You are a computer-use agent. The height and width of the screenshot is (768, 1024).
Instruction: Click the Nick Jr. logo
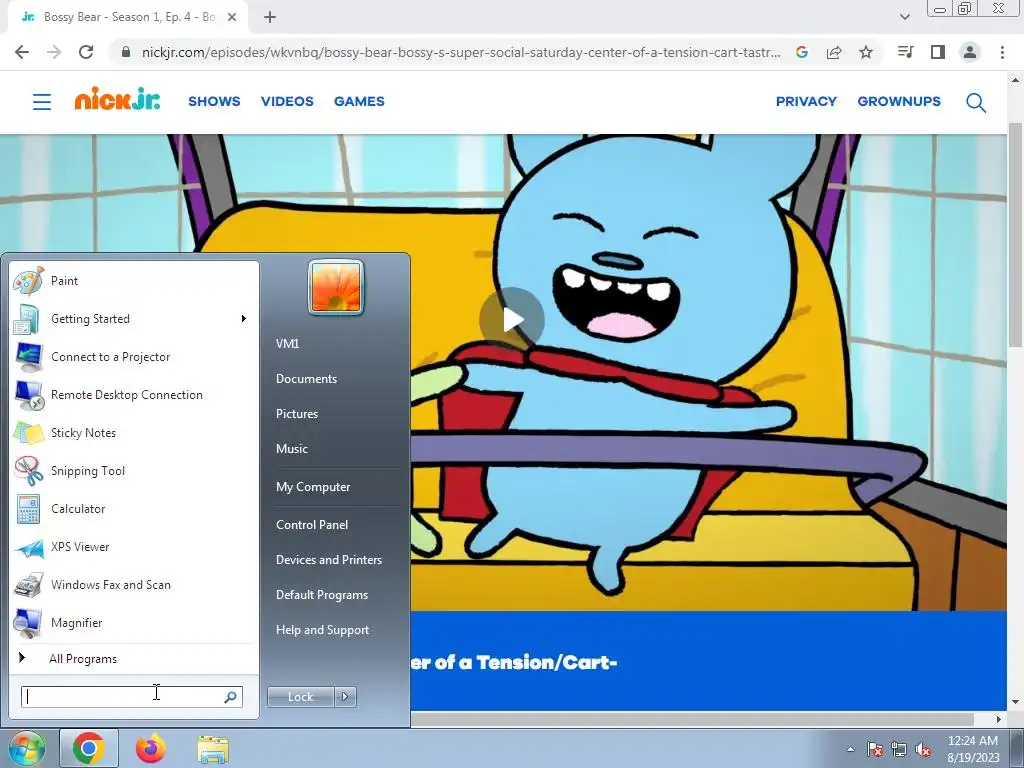pos(117,99)
